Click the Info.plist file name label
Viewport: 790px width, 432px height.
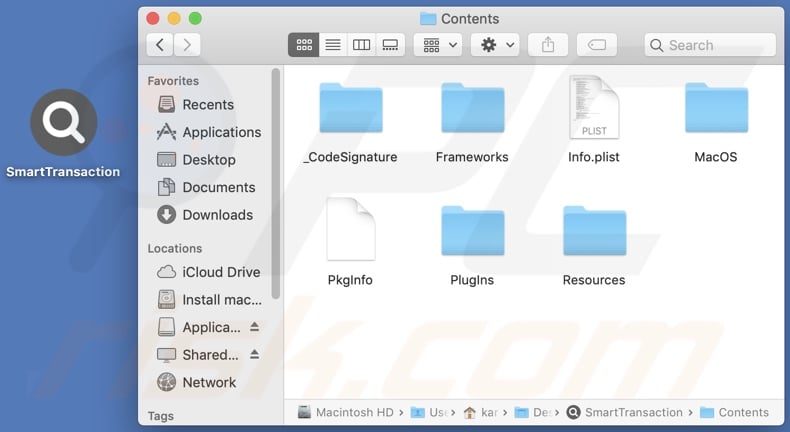pyautogui.click(x=594, y=157)
